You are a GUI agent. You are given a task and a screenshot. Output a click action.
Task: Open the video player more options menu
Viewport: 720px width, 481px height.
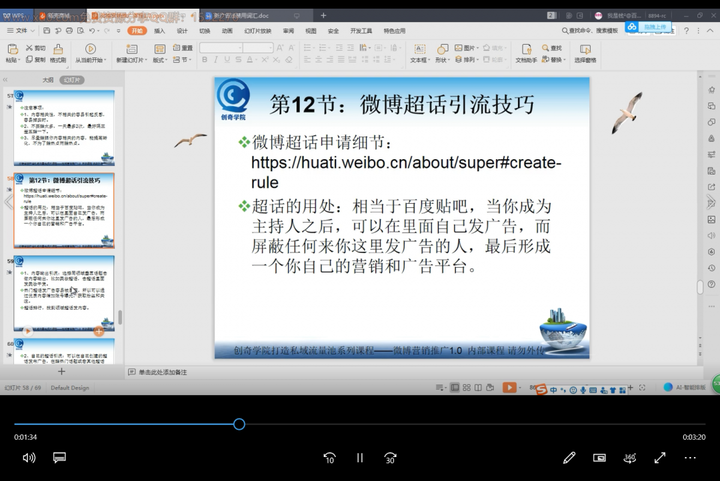(690, 458)
